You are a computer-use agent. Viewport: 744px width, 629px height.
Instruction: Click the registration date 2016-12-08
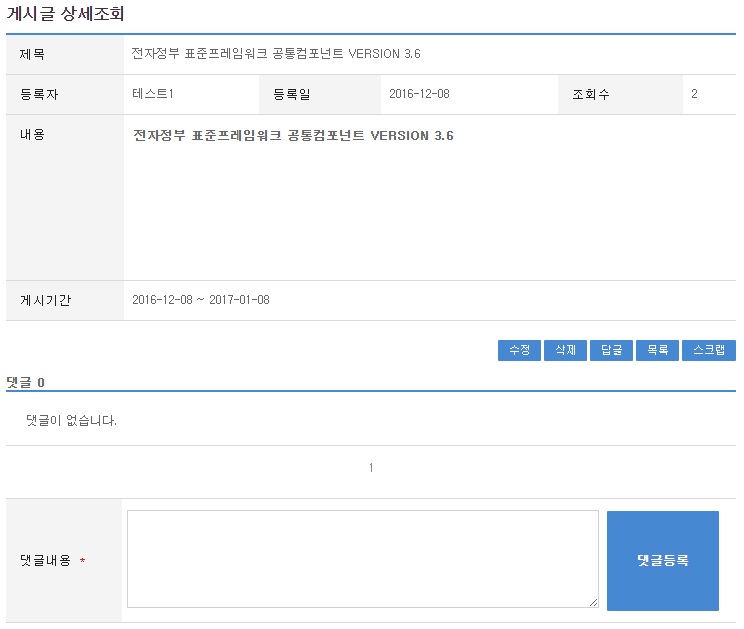tap(419, 95)
